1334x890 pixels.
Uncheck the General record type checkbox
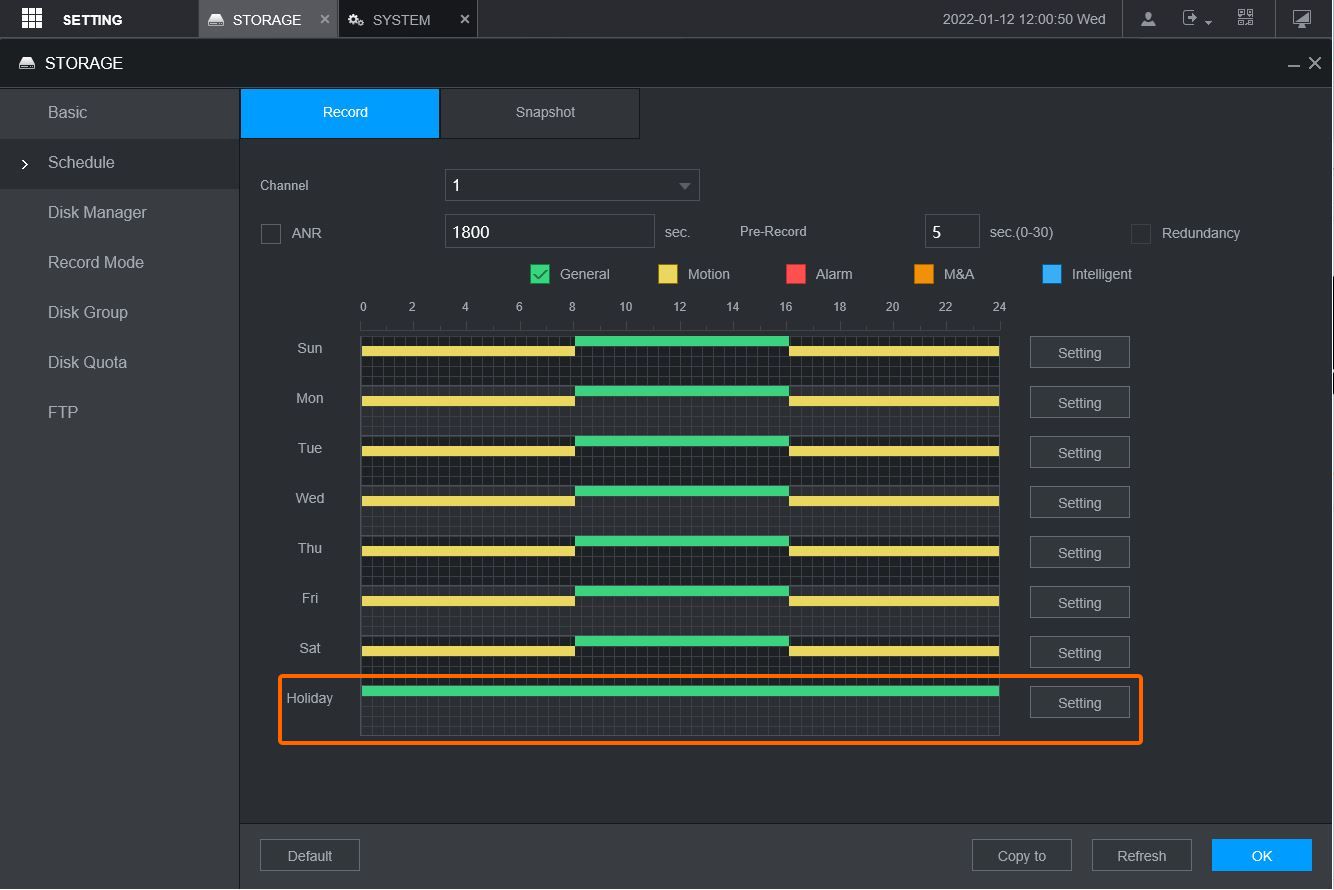[540, 274]
